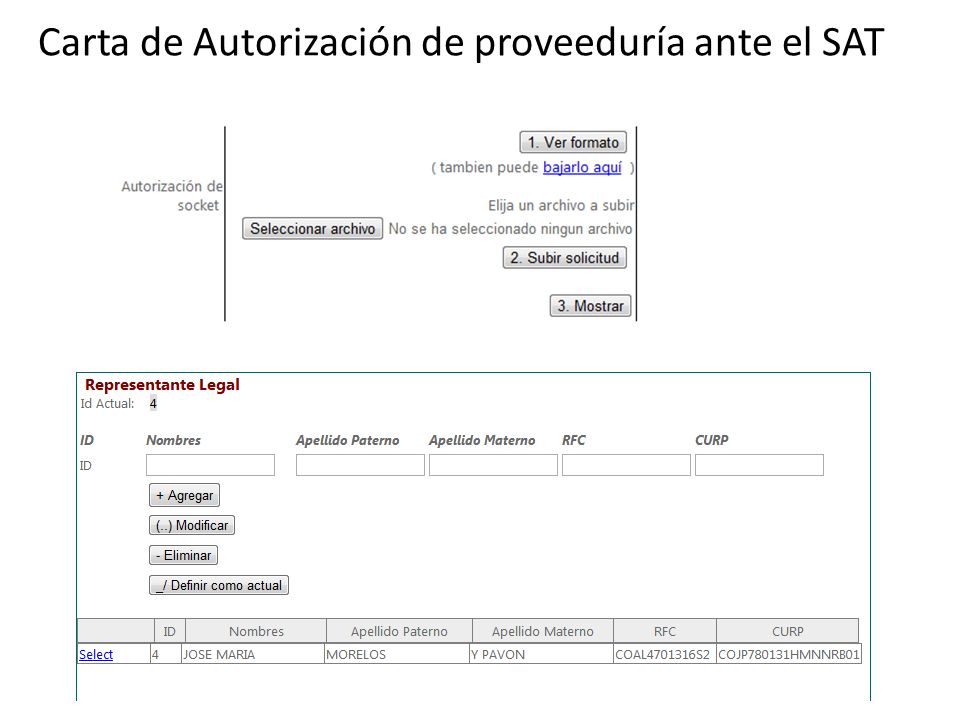Screen dimensions: 960x720
Task: Focus the Apellido Paterno input field
Action: (x=360, y=465)
